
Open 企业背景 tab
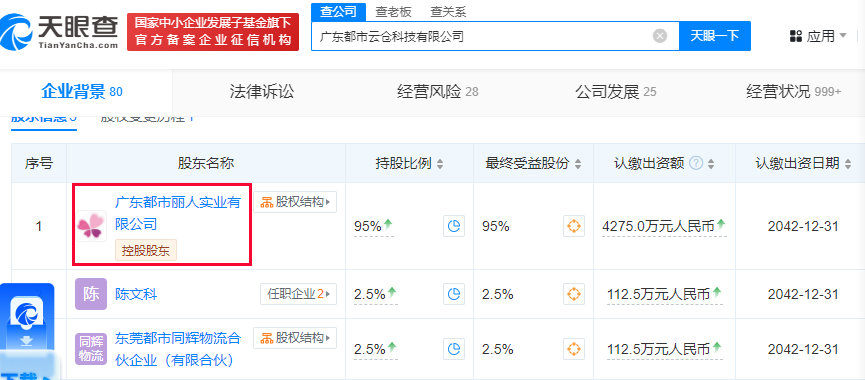click(x=82, y=92)
